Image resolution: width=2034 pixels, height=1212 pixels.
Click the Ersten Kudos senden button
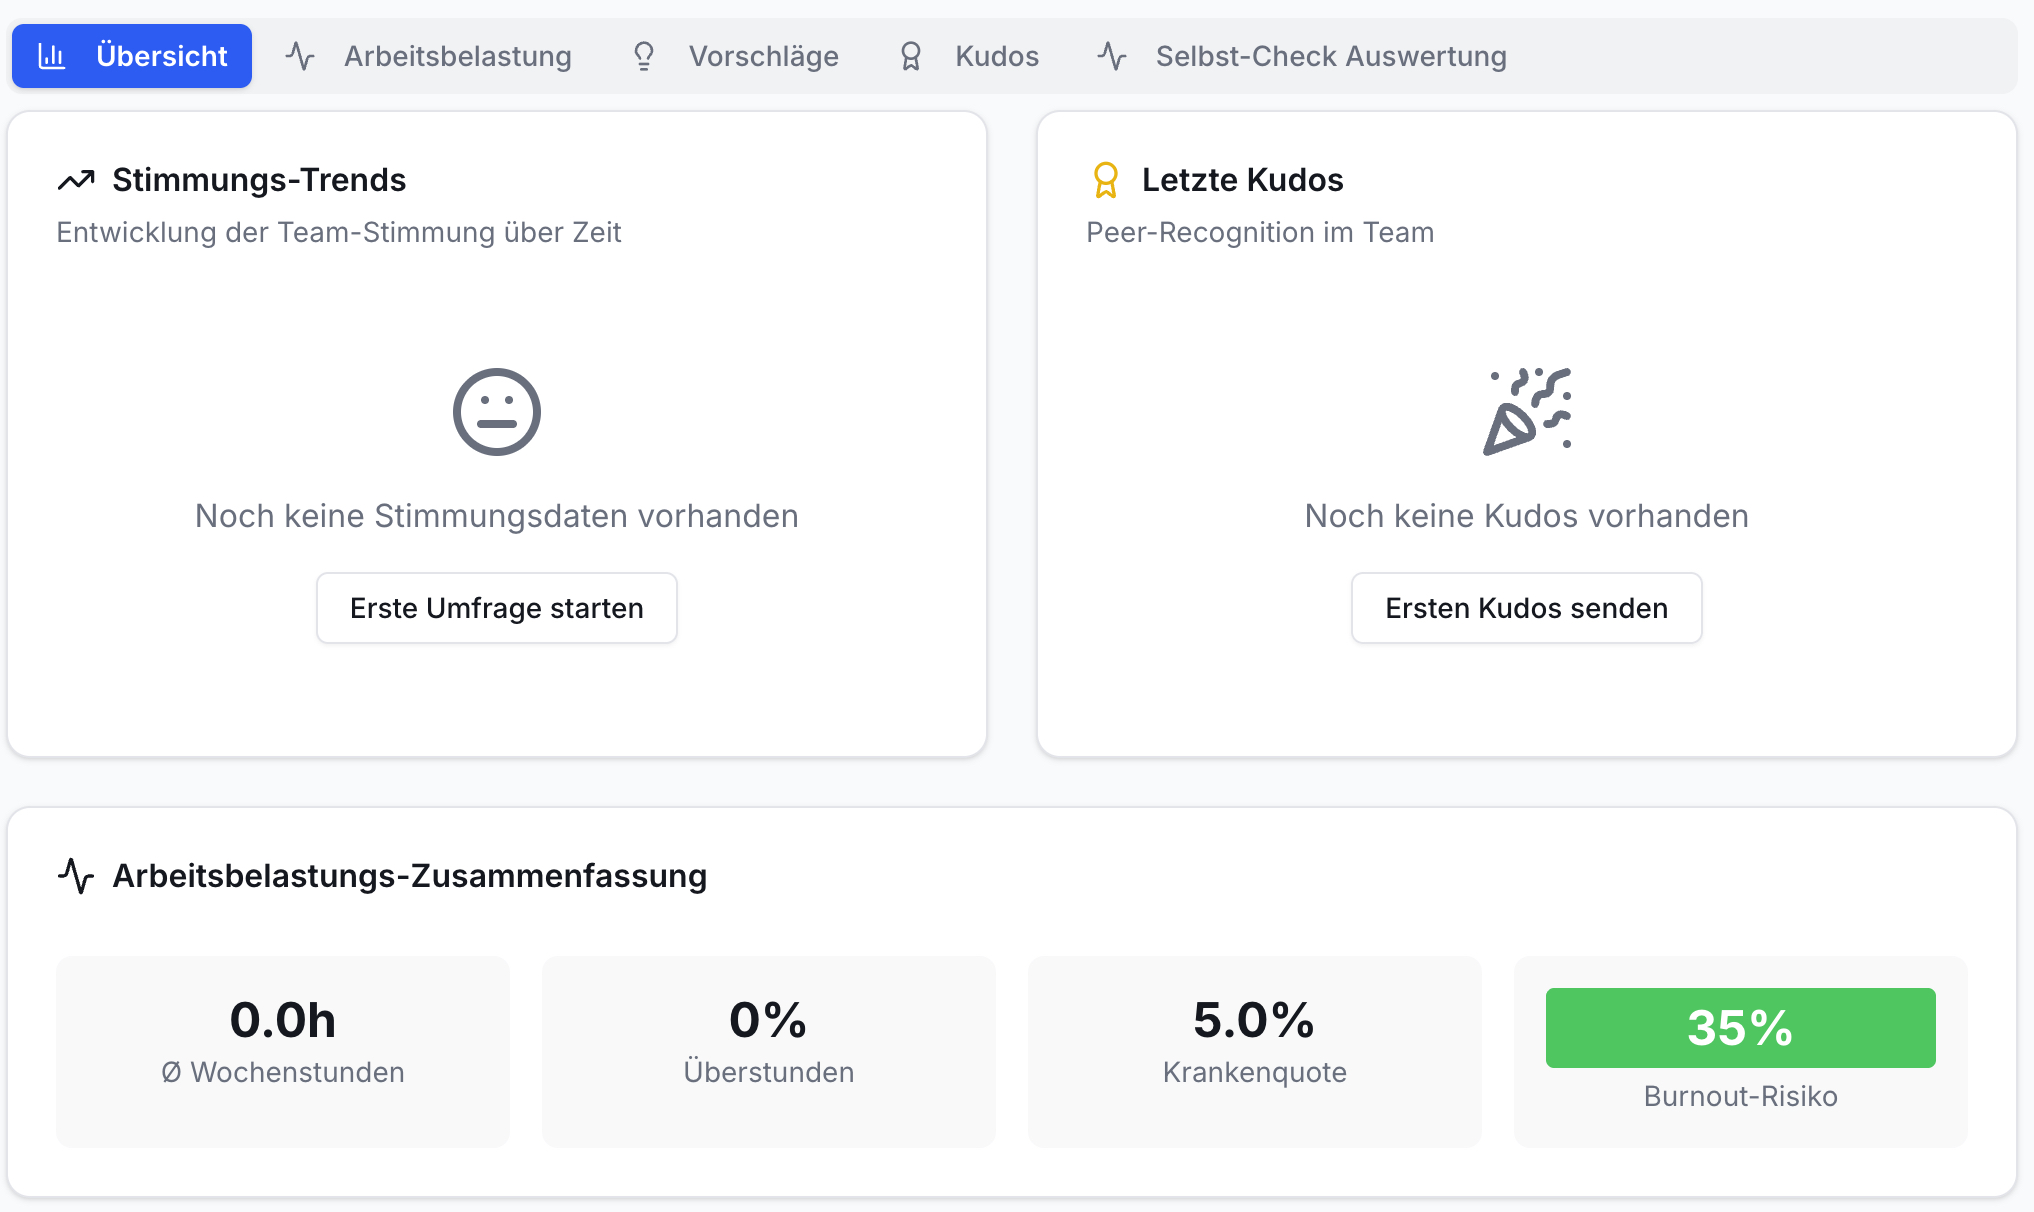point(1527,608)
